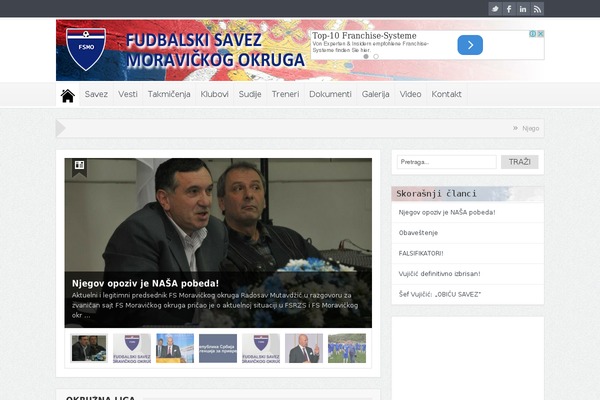Open the Savez menu
The image size is (600, 400).
click(x=96, y=94)
